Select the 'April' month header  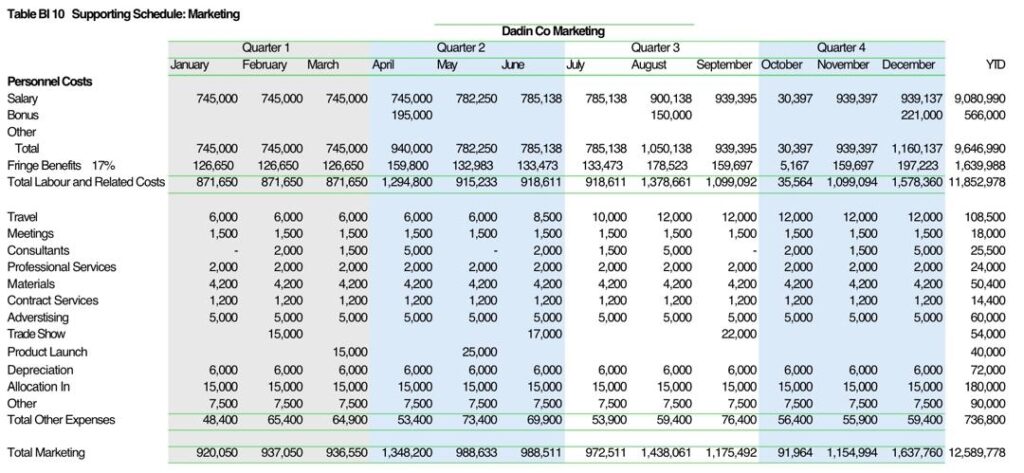(x=382, y=65)
